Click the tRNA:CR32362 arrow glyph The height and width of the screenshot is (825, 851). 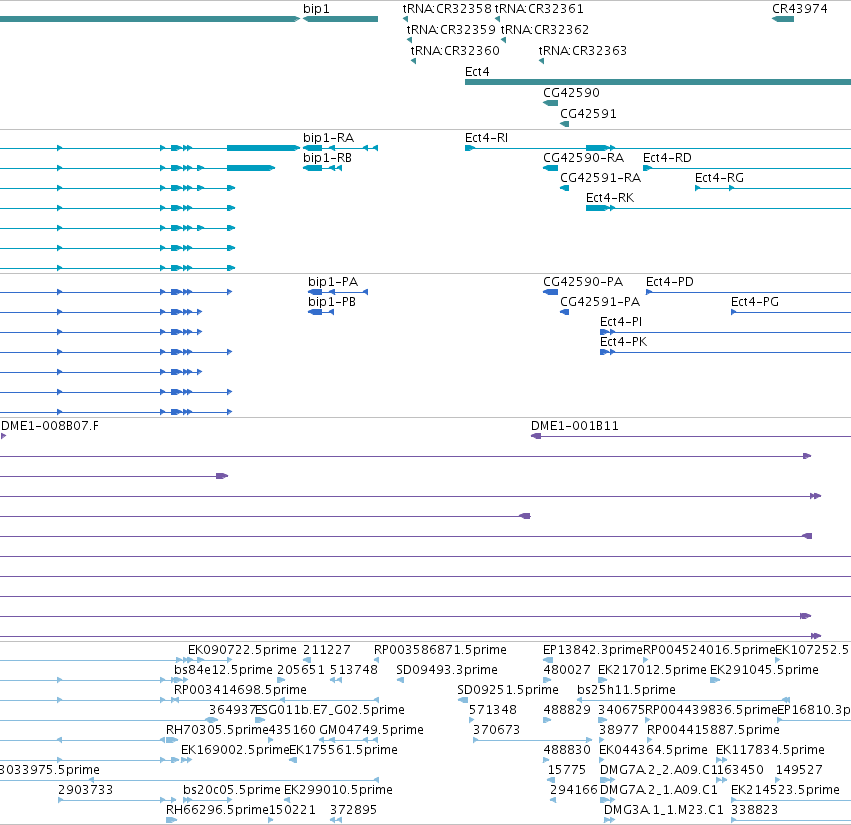click(504, 40)
